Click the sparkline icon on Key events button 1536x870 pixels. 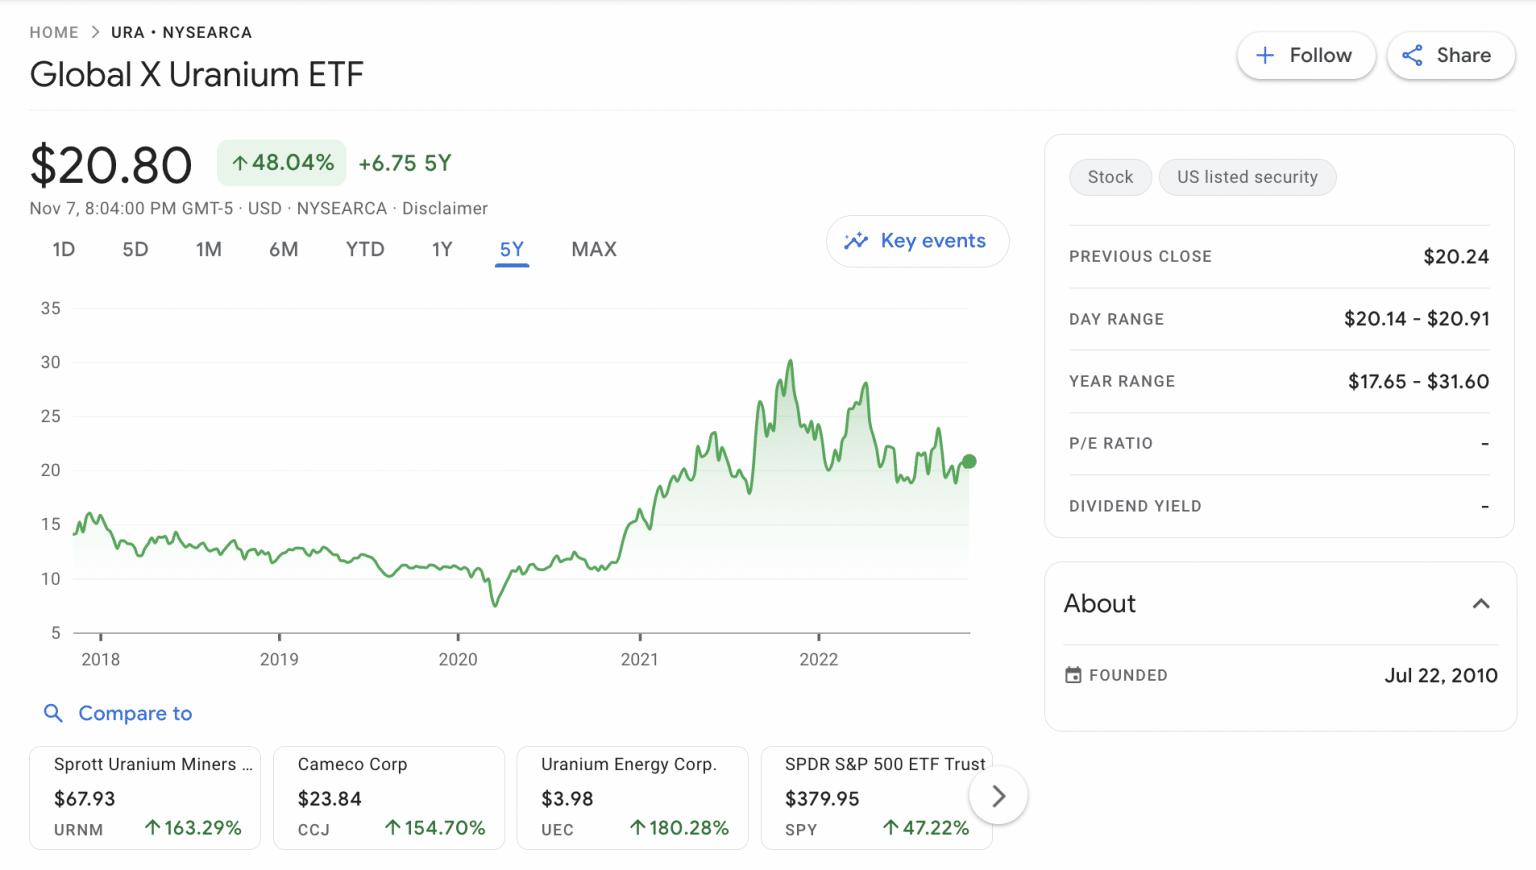[x=857, y=241]
